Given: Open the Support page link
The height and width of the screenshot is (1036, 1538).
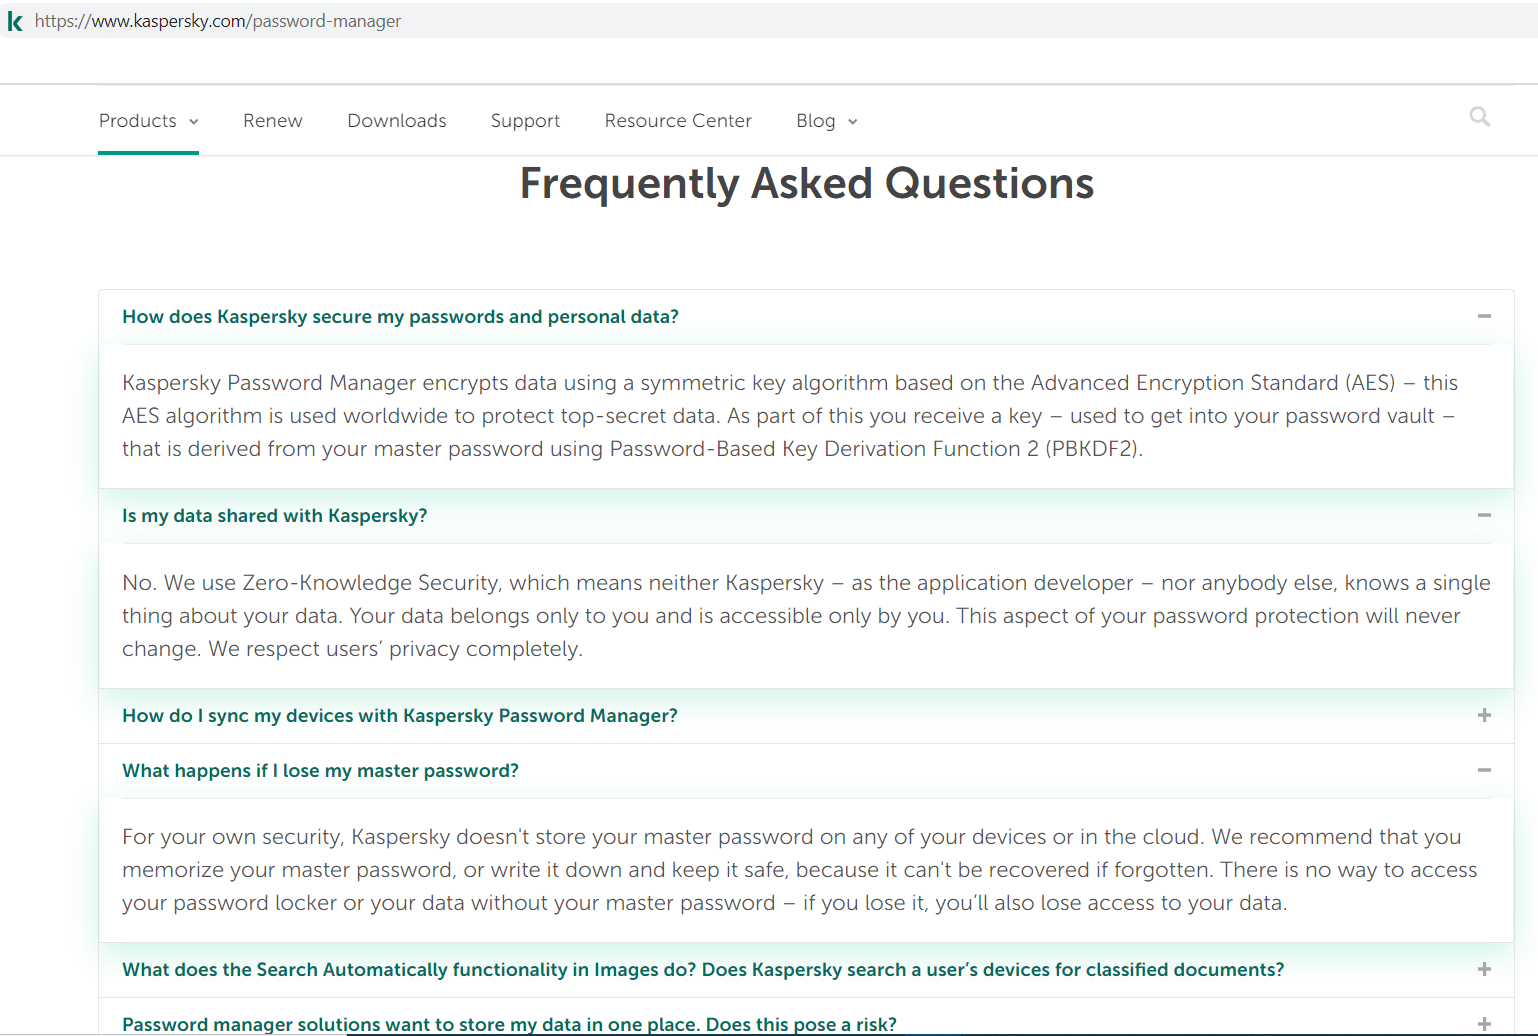Looking at the screenshot, I should (x=525, y=121).
